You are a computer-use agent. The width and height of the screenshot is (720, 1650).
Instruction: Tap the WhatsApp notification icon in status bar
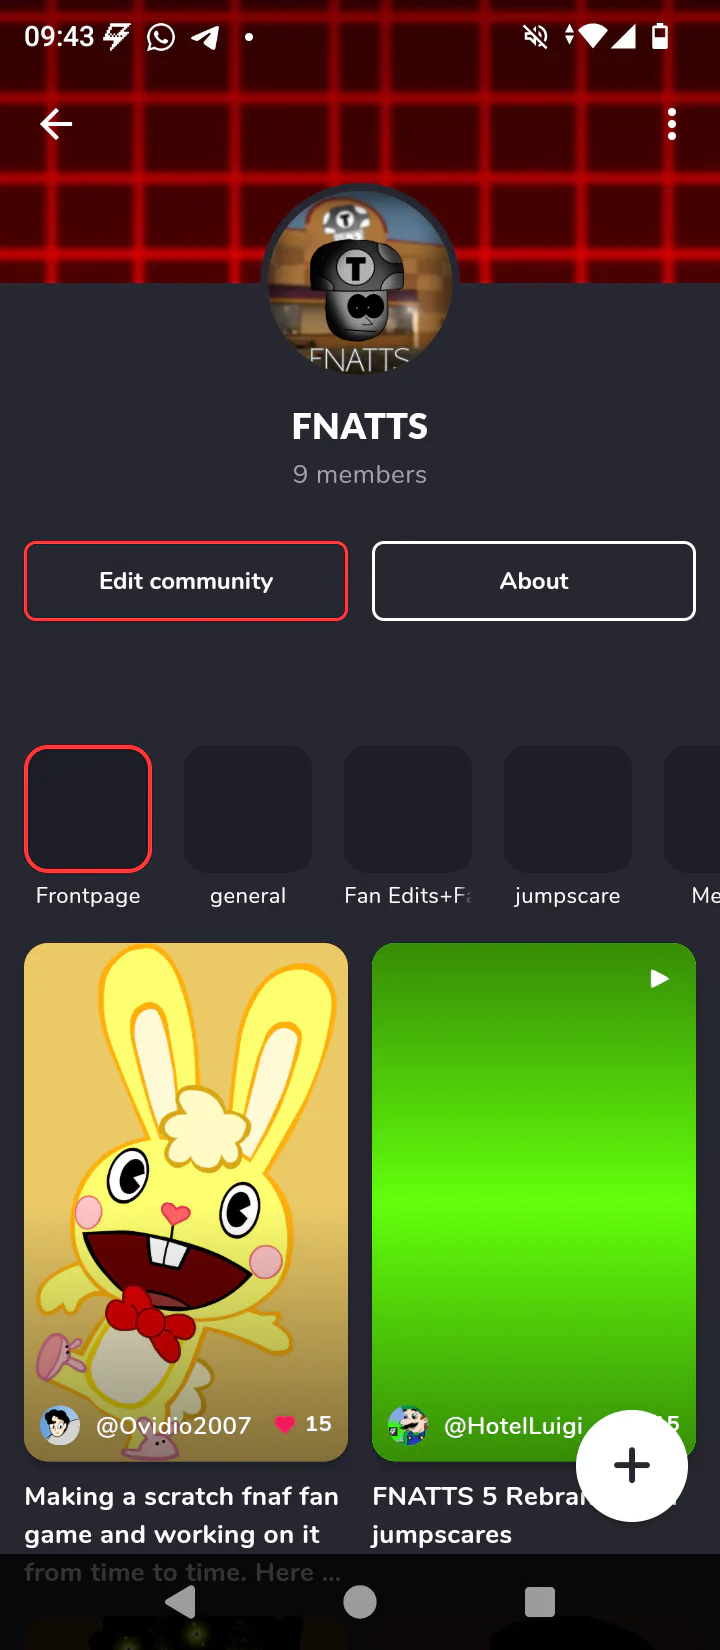(161, 38)
